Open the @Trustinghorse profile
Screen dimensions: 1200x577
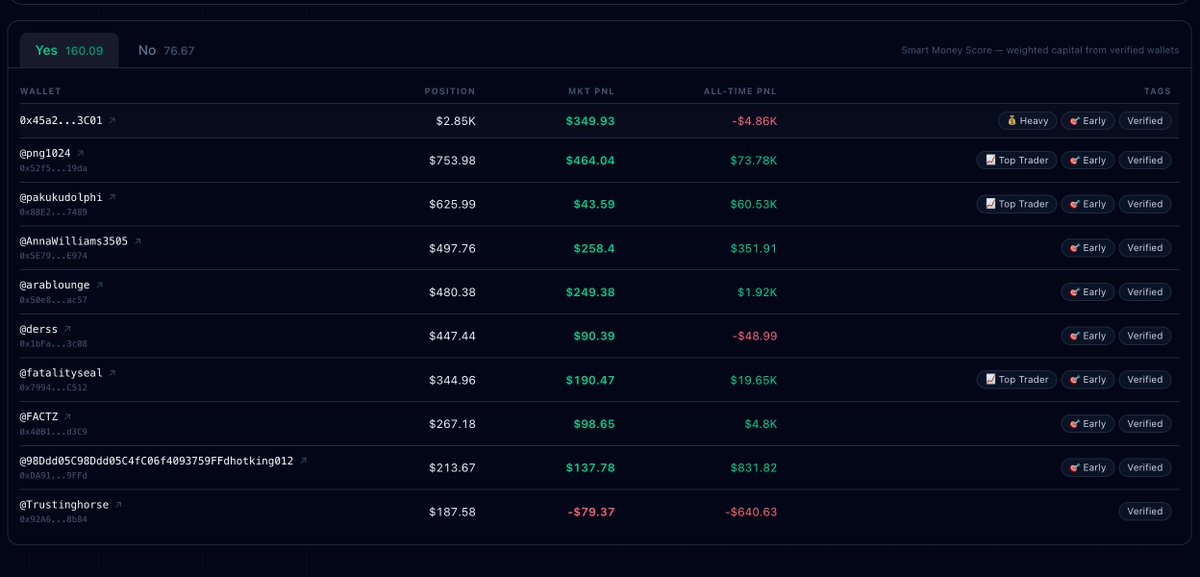pos(64,505)
